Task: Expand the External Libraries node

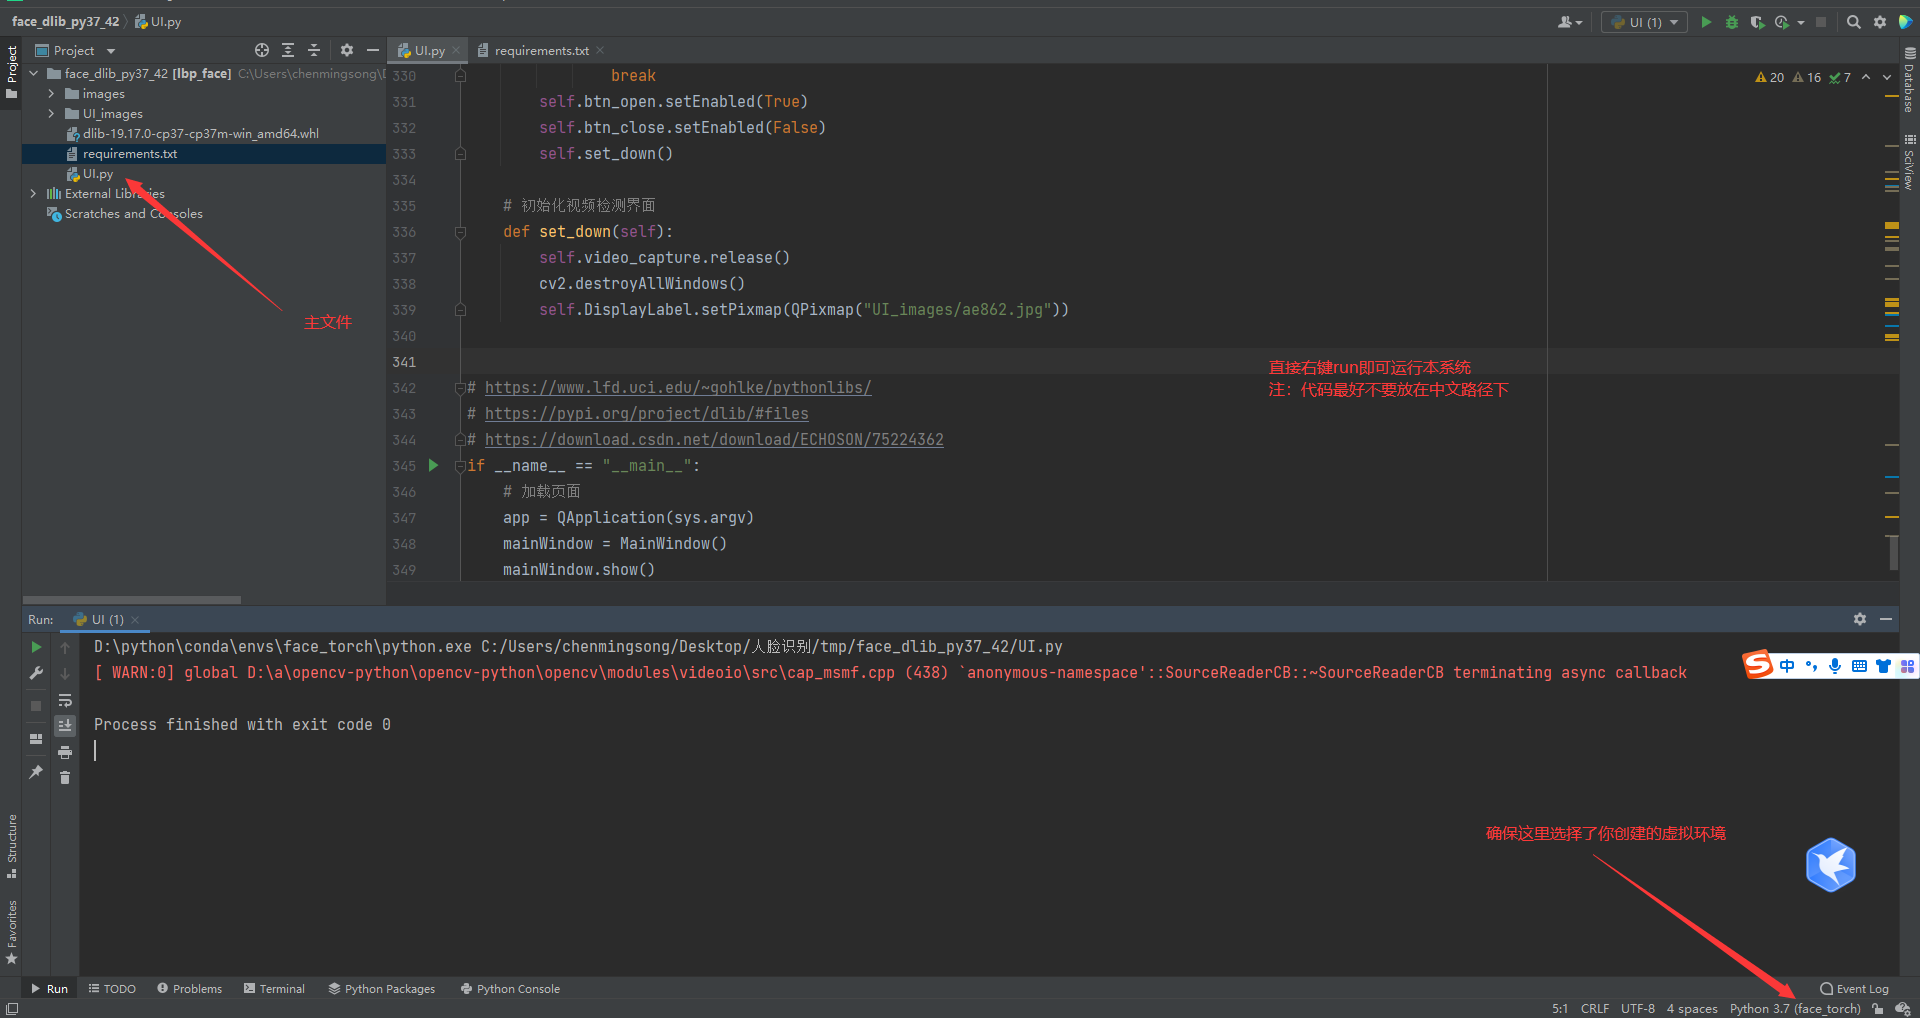Action: (33, 194)
